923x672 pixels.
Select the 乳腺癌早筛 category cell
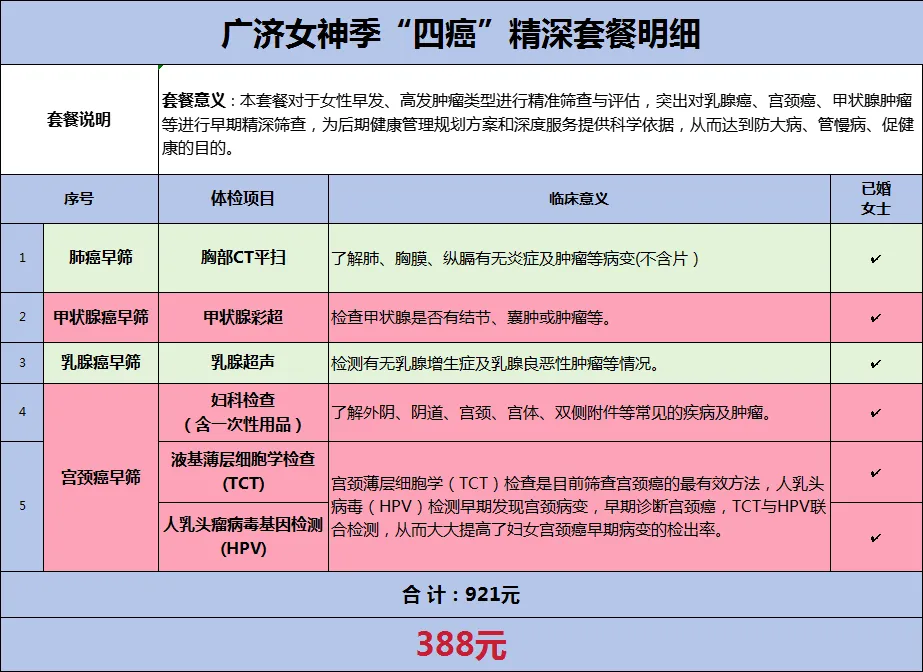[x=100, y=363]
